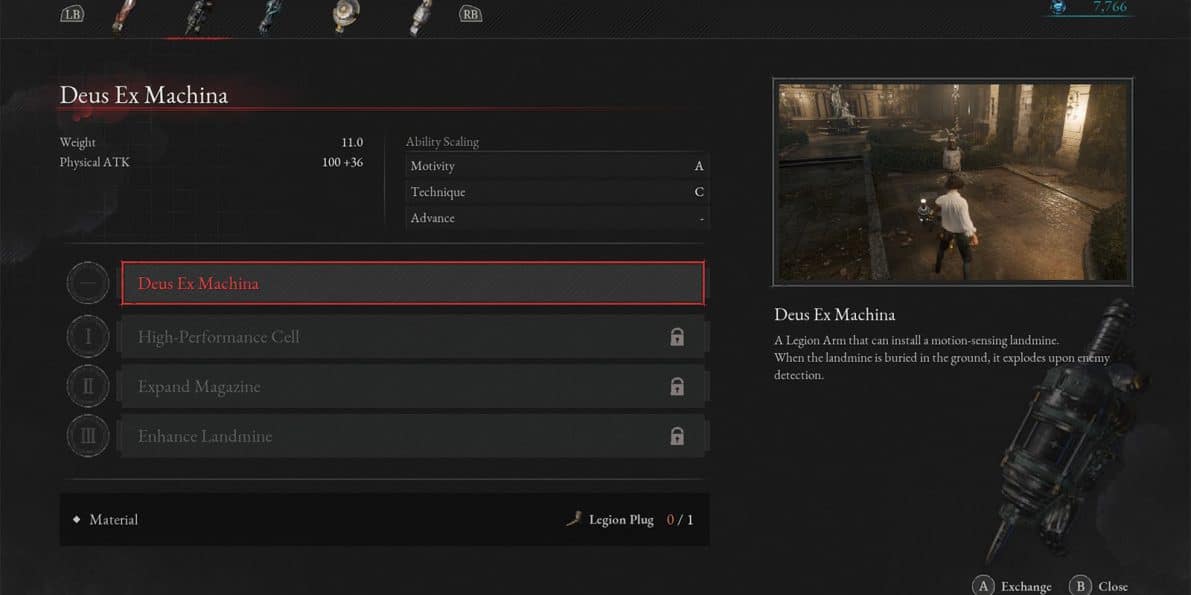Click the Legion Plug material icon
The width and height of the screenshot is (1191, 595).
[573, 519]
